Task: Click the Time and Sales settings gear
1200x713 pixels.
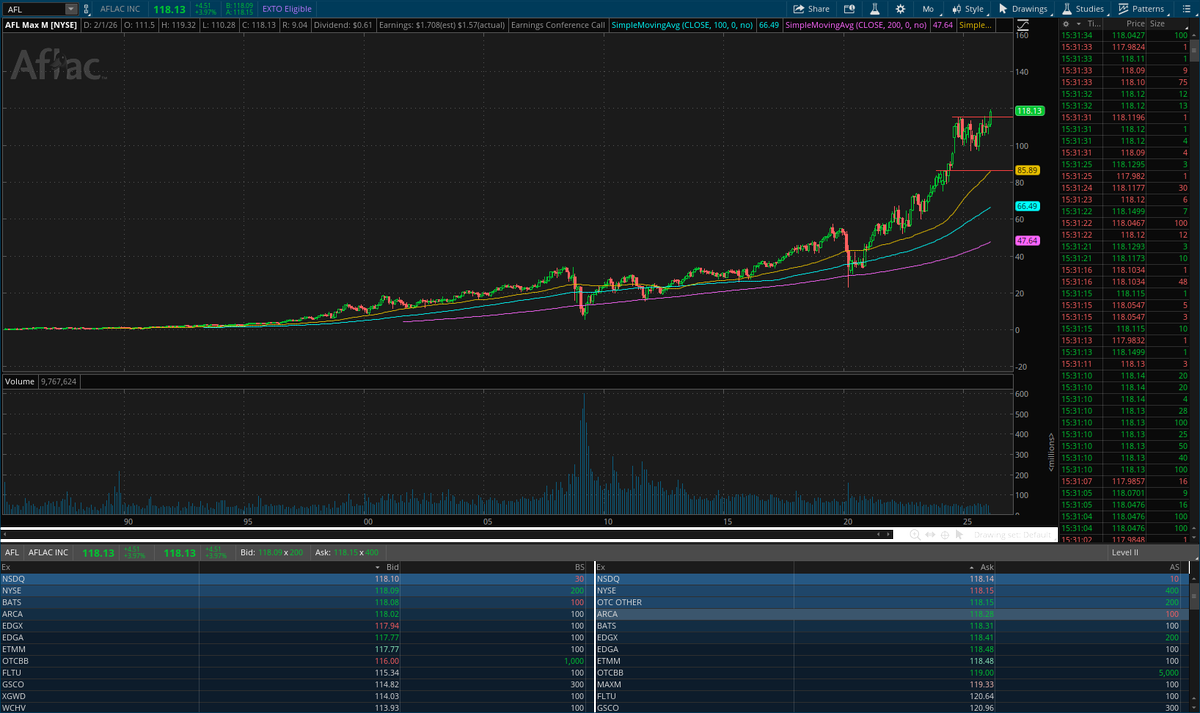Action: [x=1066, y=22]
